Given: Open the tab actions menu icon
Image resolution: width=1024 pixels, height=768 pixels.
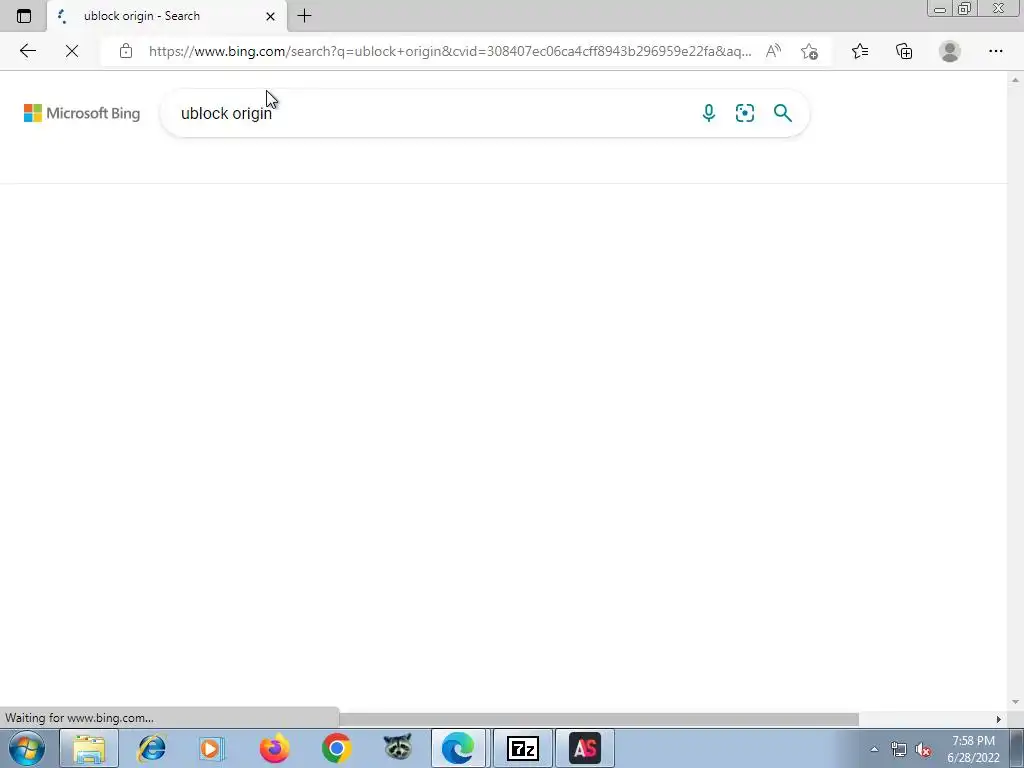Looking at the screenshot, I should coord(24,16).
